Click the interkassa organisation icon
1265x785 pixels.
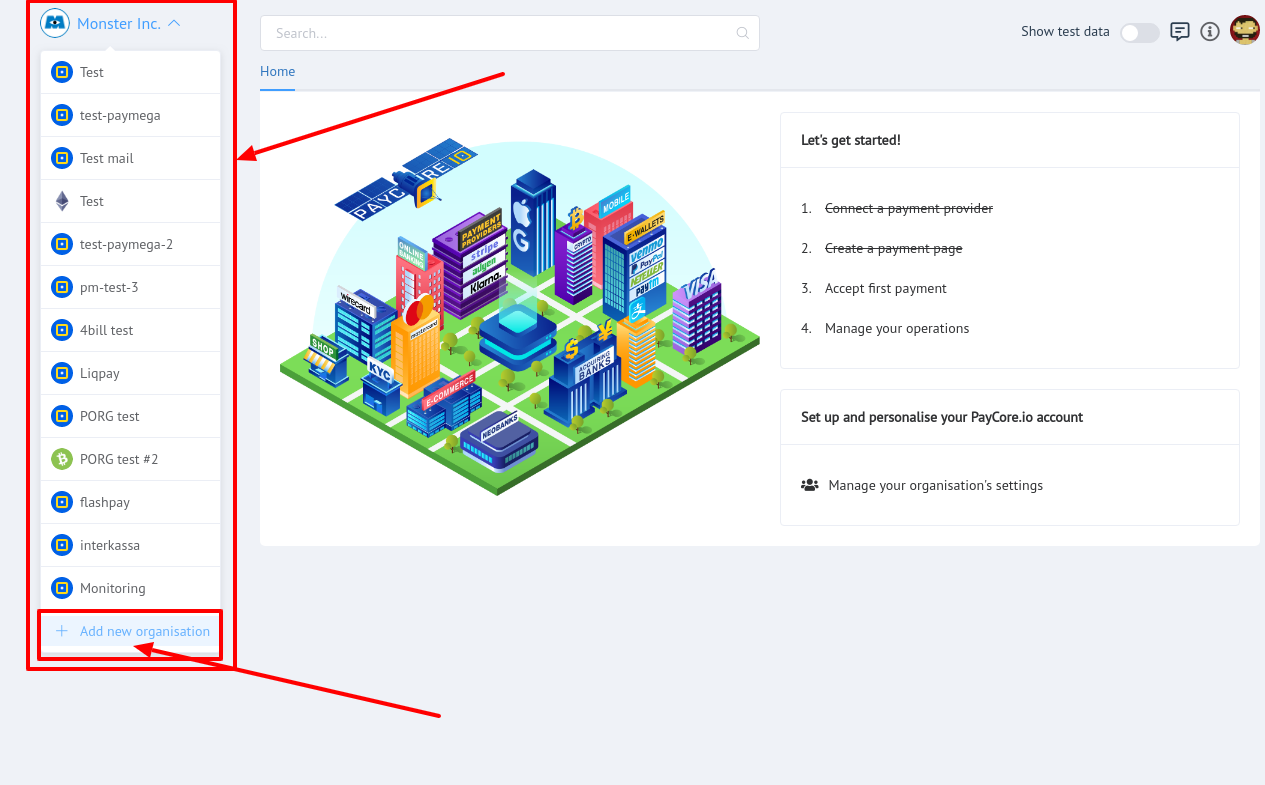pos(62,545)
